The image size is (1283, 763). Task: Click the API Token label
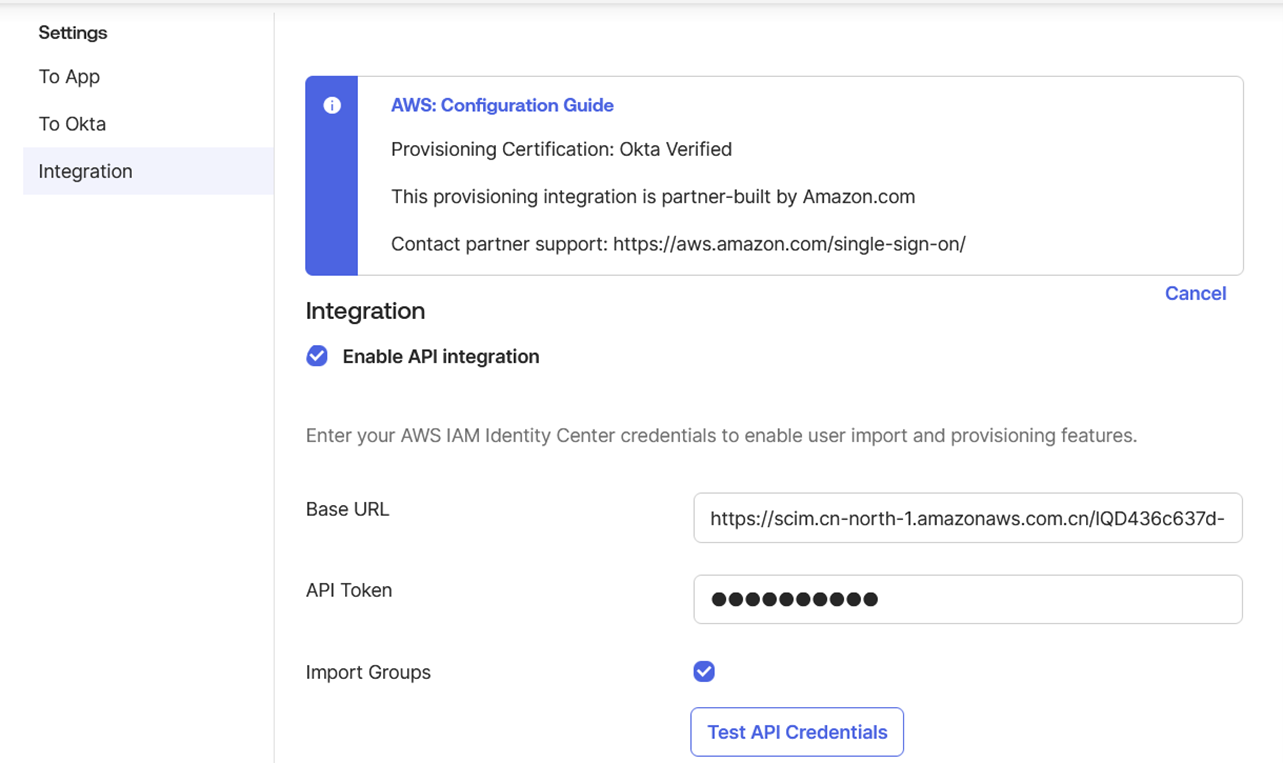click(x=348, y=590)
